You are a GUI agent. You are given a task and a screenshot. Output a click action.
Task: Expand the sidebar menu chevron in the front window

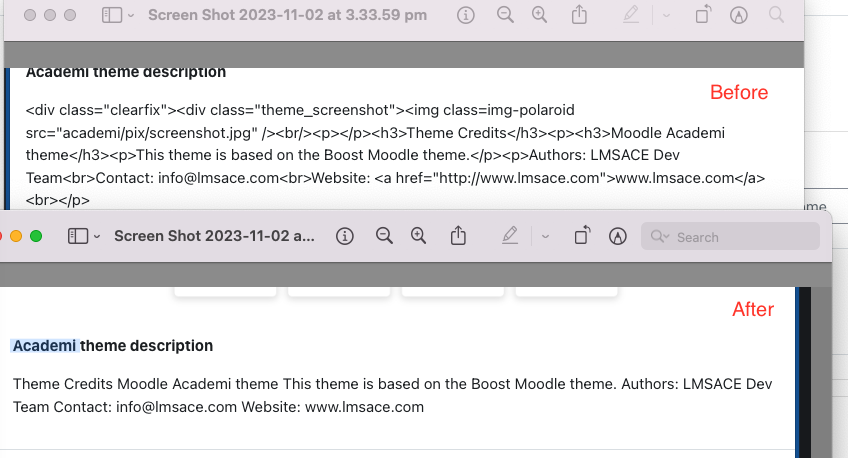click(97, 236)
